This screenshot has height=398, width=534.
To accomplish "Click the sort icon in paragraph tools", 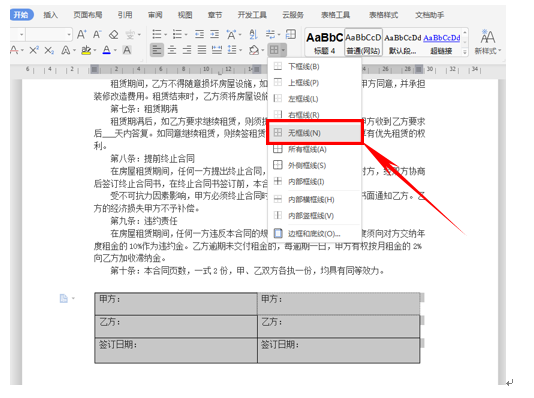I will 253,34.
